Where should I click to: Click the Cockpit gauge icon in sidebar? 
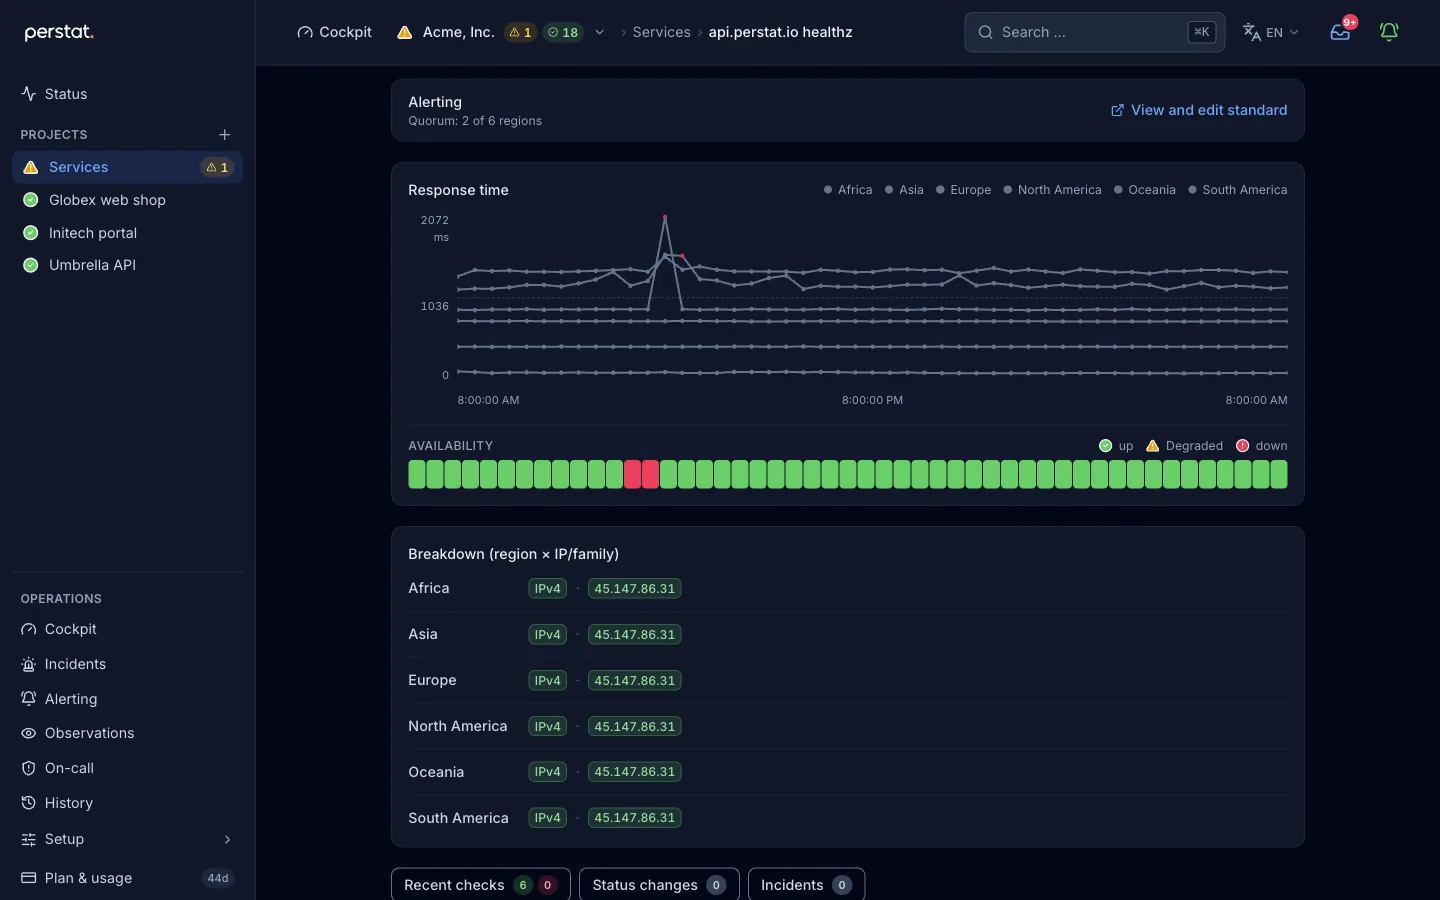coord(29,629)
